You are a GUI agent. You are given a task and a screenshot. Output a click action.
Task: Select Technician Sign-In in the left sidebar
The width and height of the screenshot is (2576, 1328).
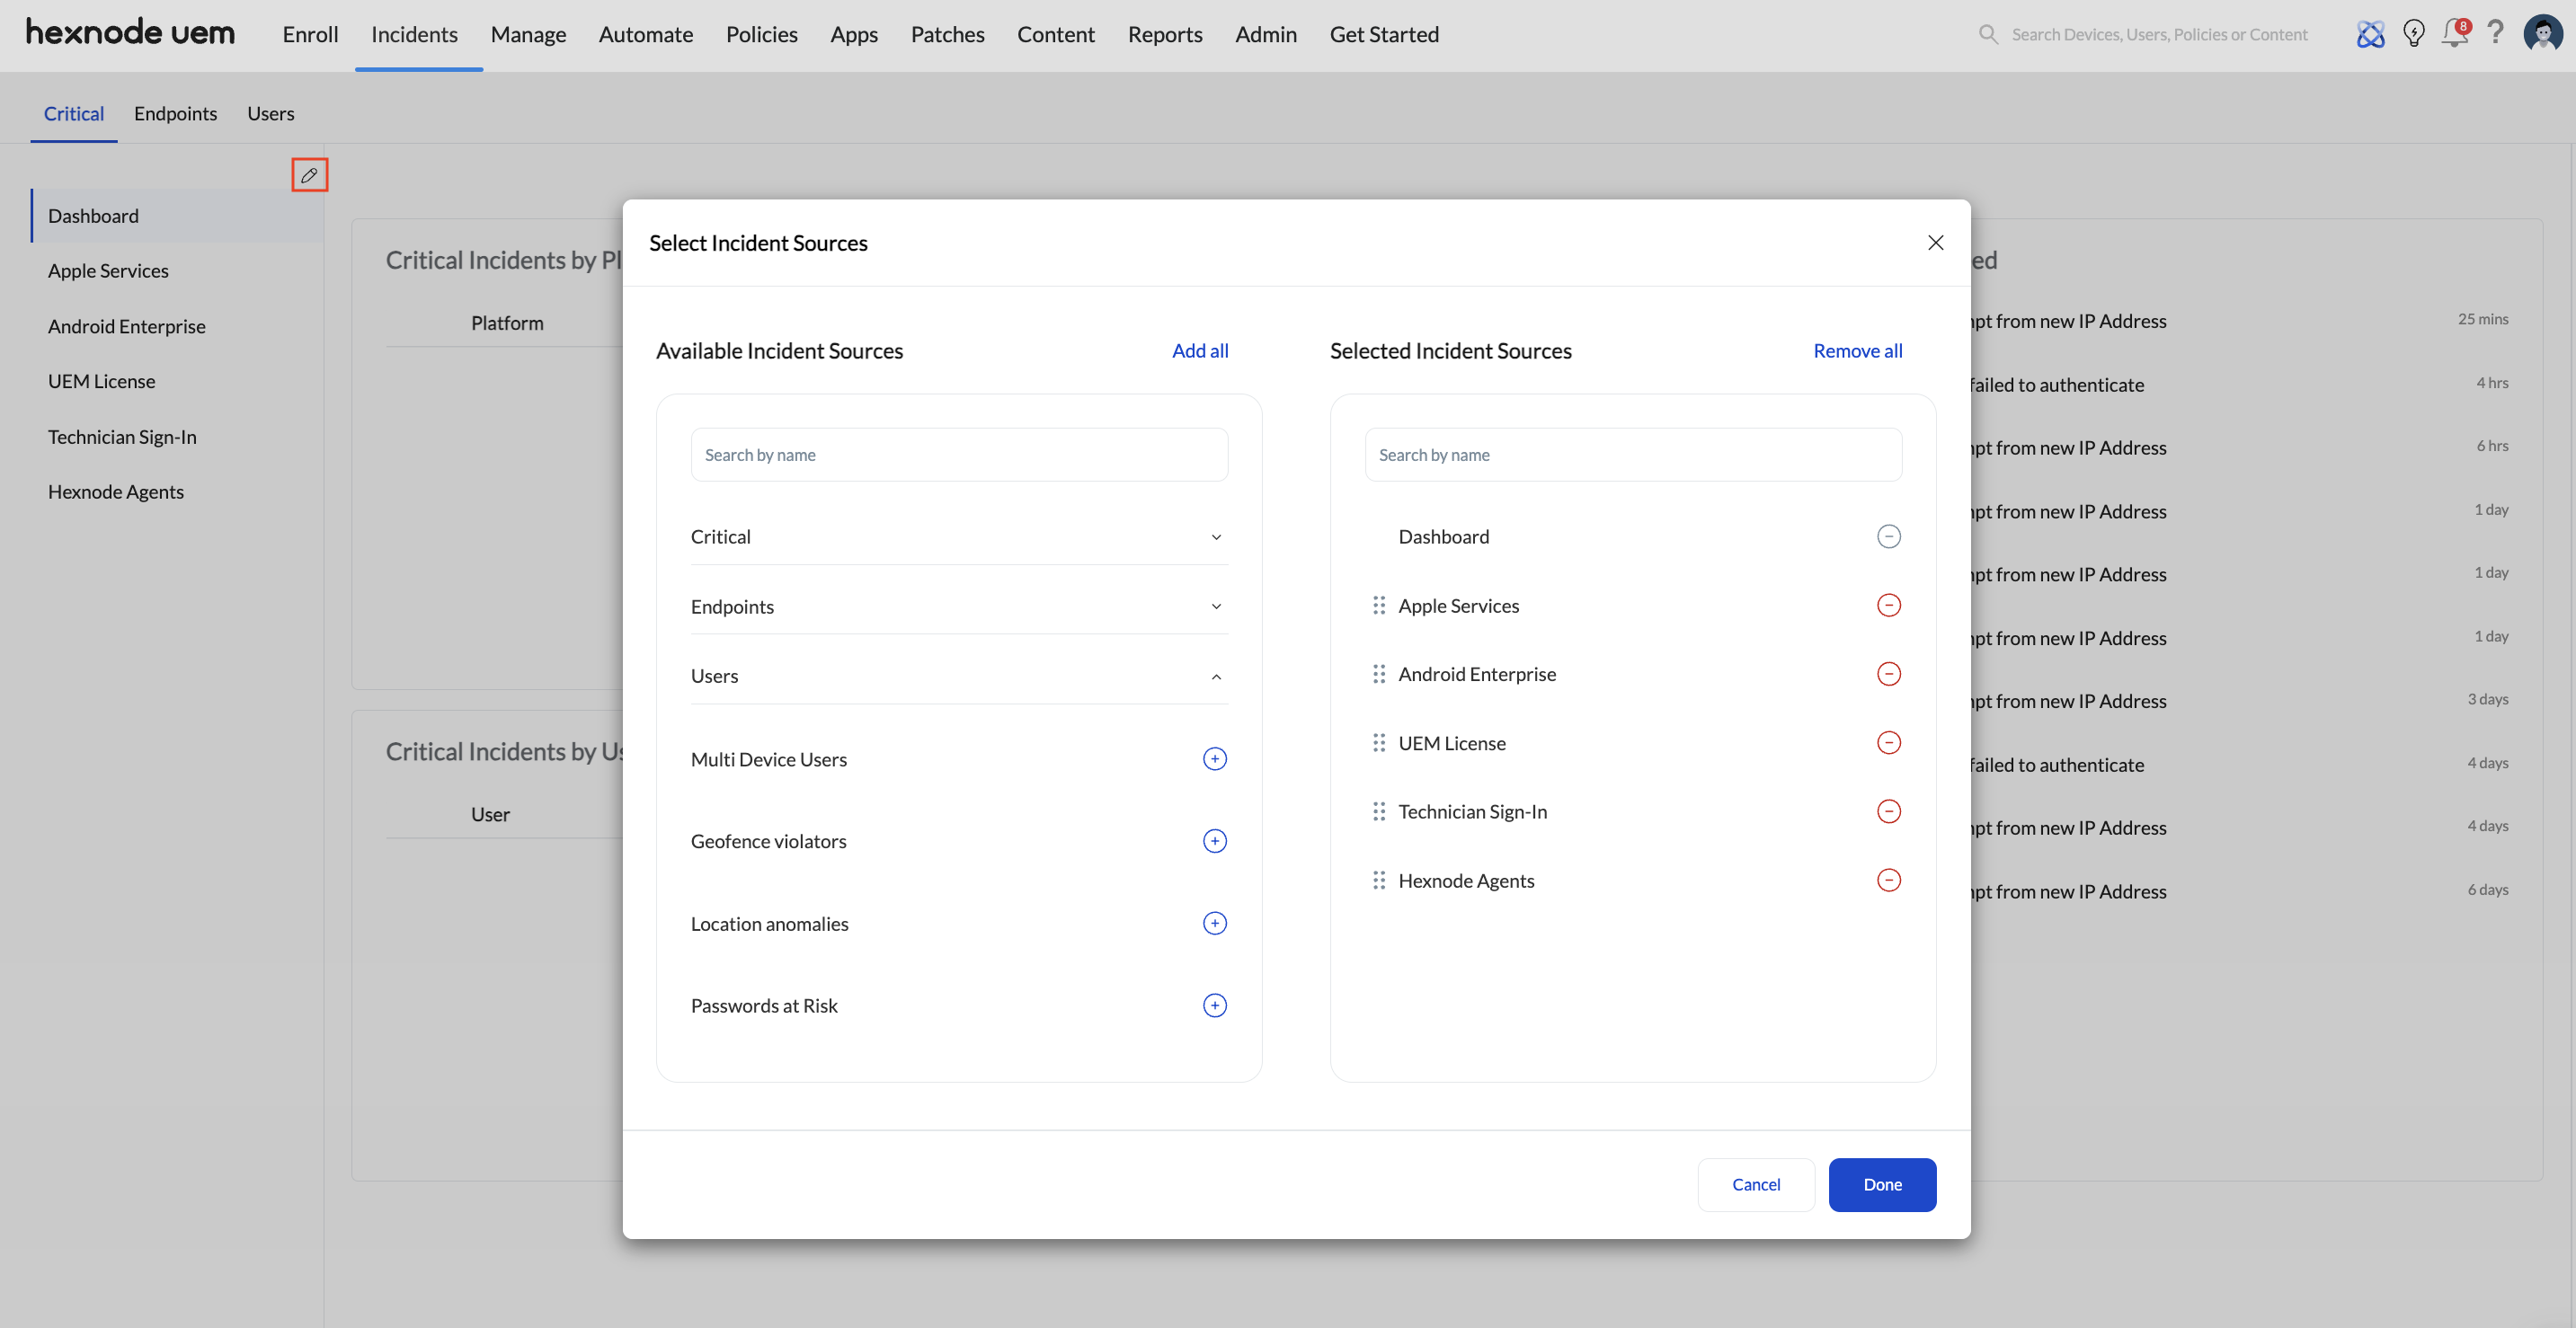[x=122, y=437]
